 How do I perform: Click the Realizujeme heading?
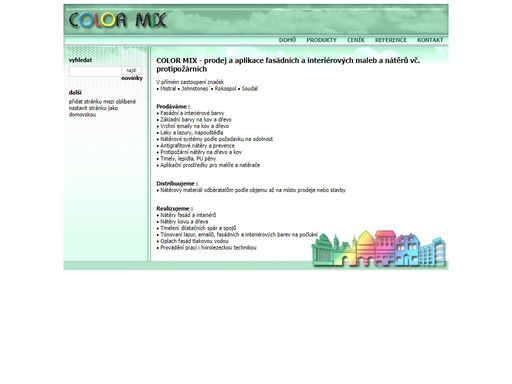[175, 209]
